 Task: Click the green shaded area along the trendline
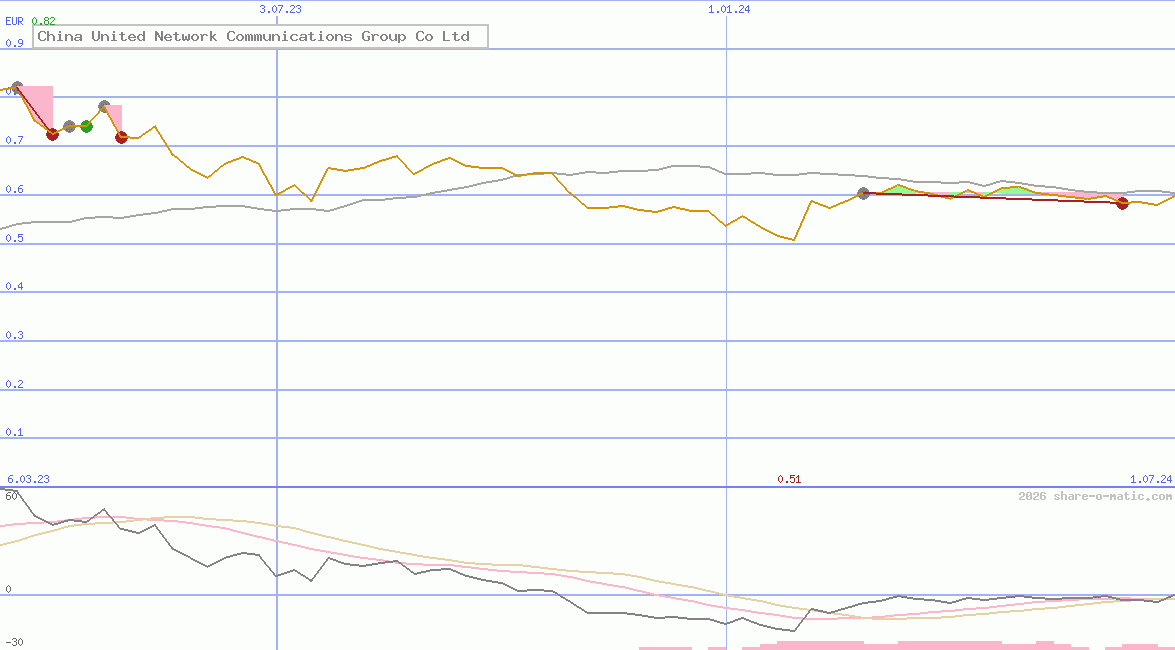[x=897, y=188]
